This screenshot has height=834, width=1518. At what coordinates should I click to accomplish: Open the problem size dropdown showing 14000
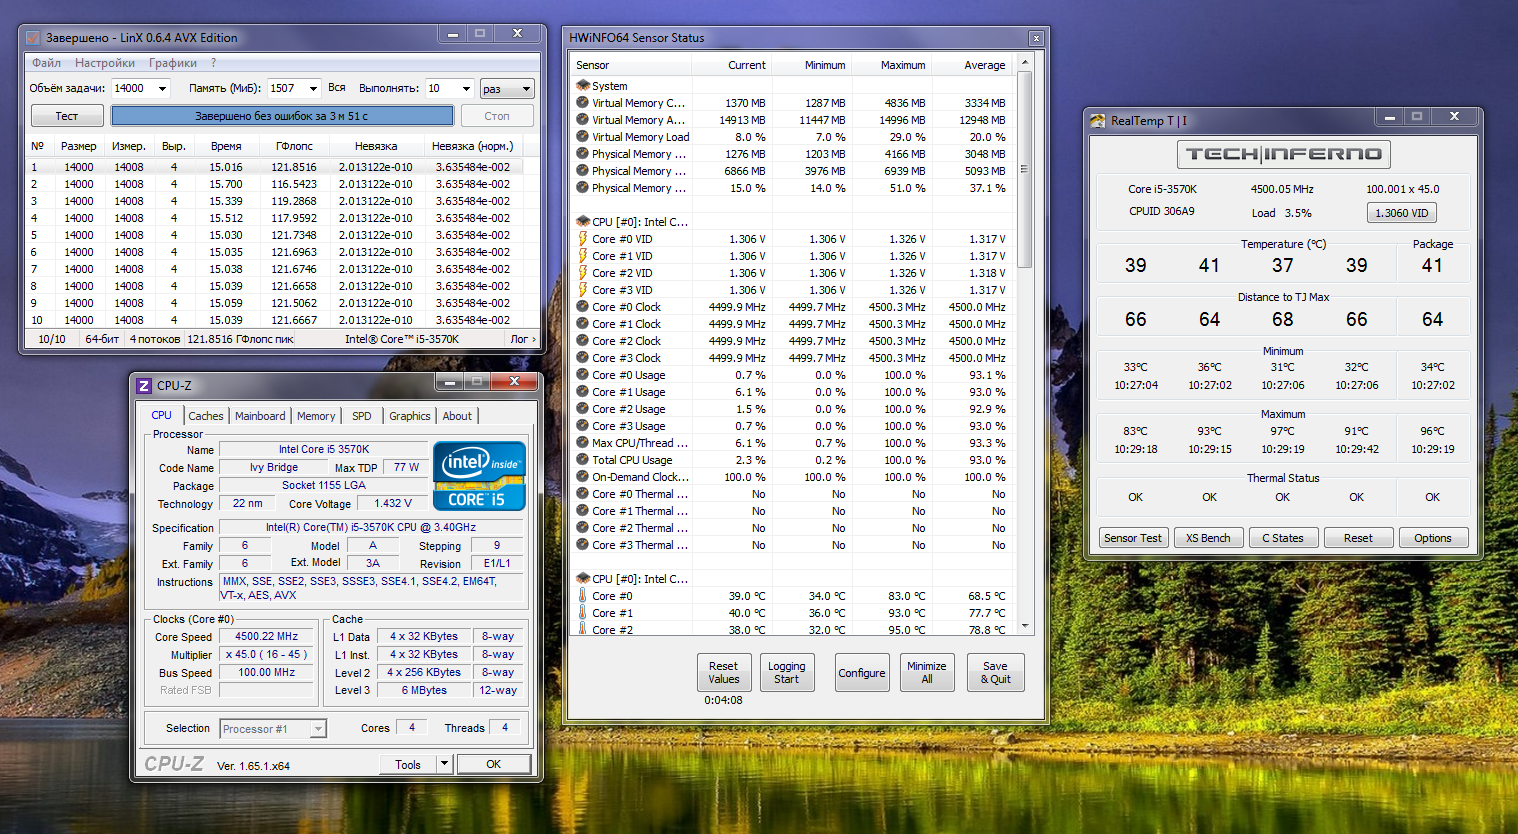[x=162, y=89]
